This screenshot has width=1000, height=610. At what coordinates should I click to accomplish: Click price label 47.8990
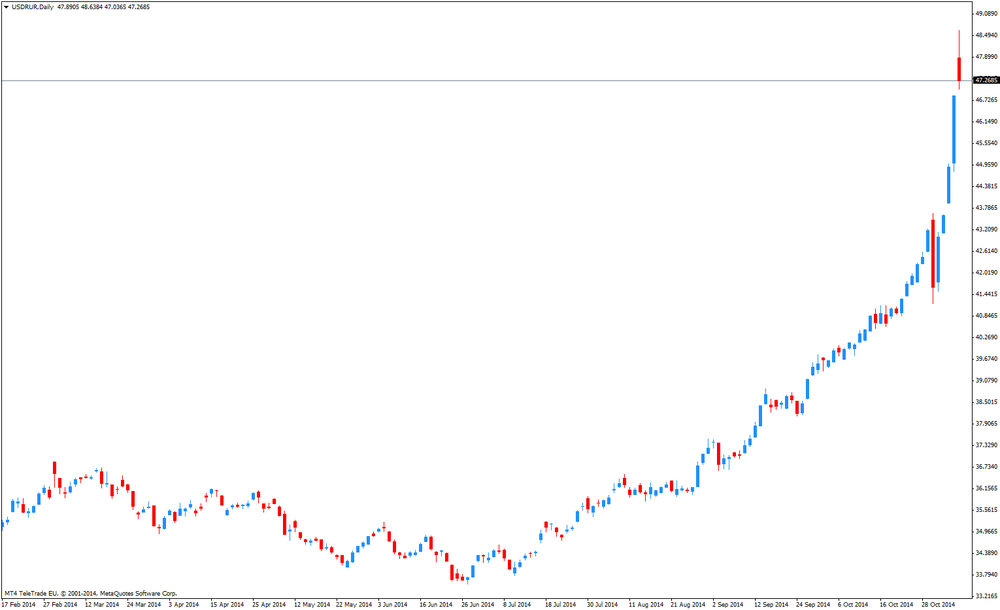tap(986, 56)
